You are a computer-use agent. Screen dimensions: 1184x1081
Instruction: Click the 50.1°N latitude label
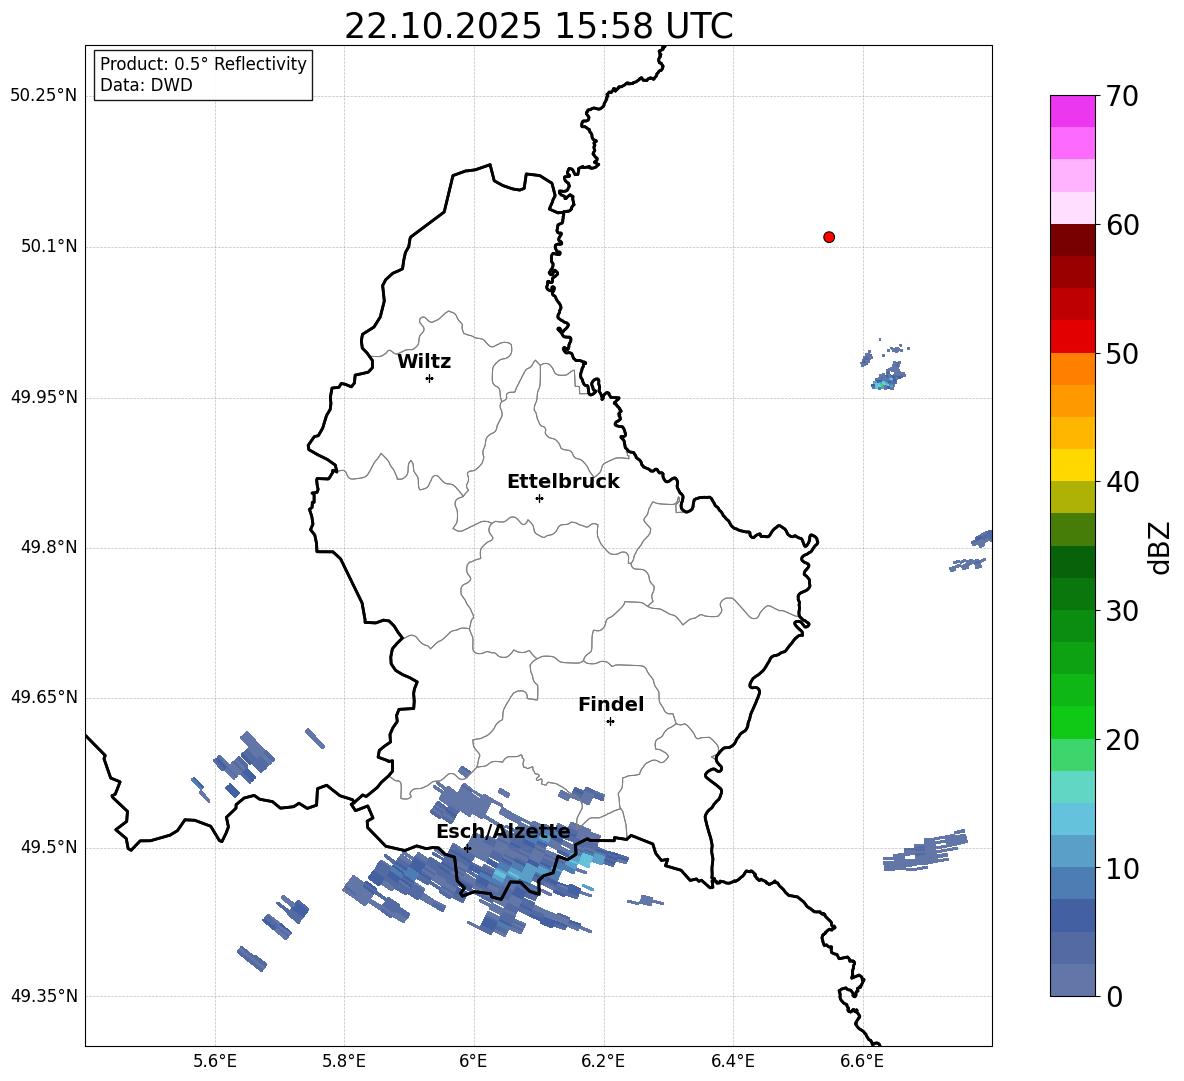49,247
